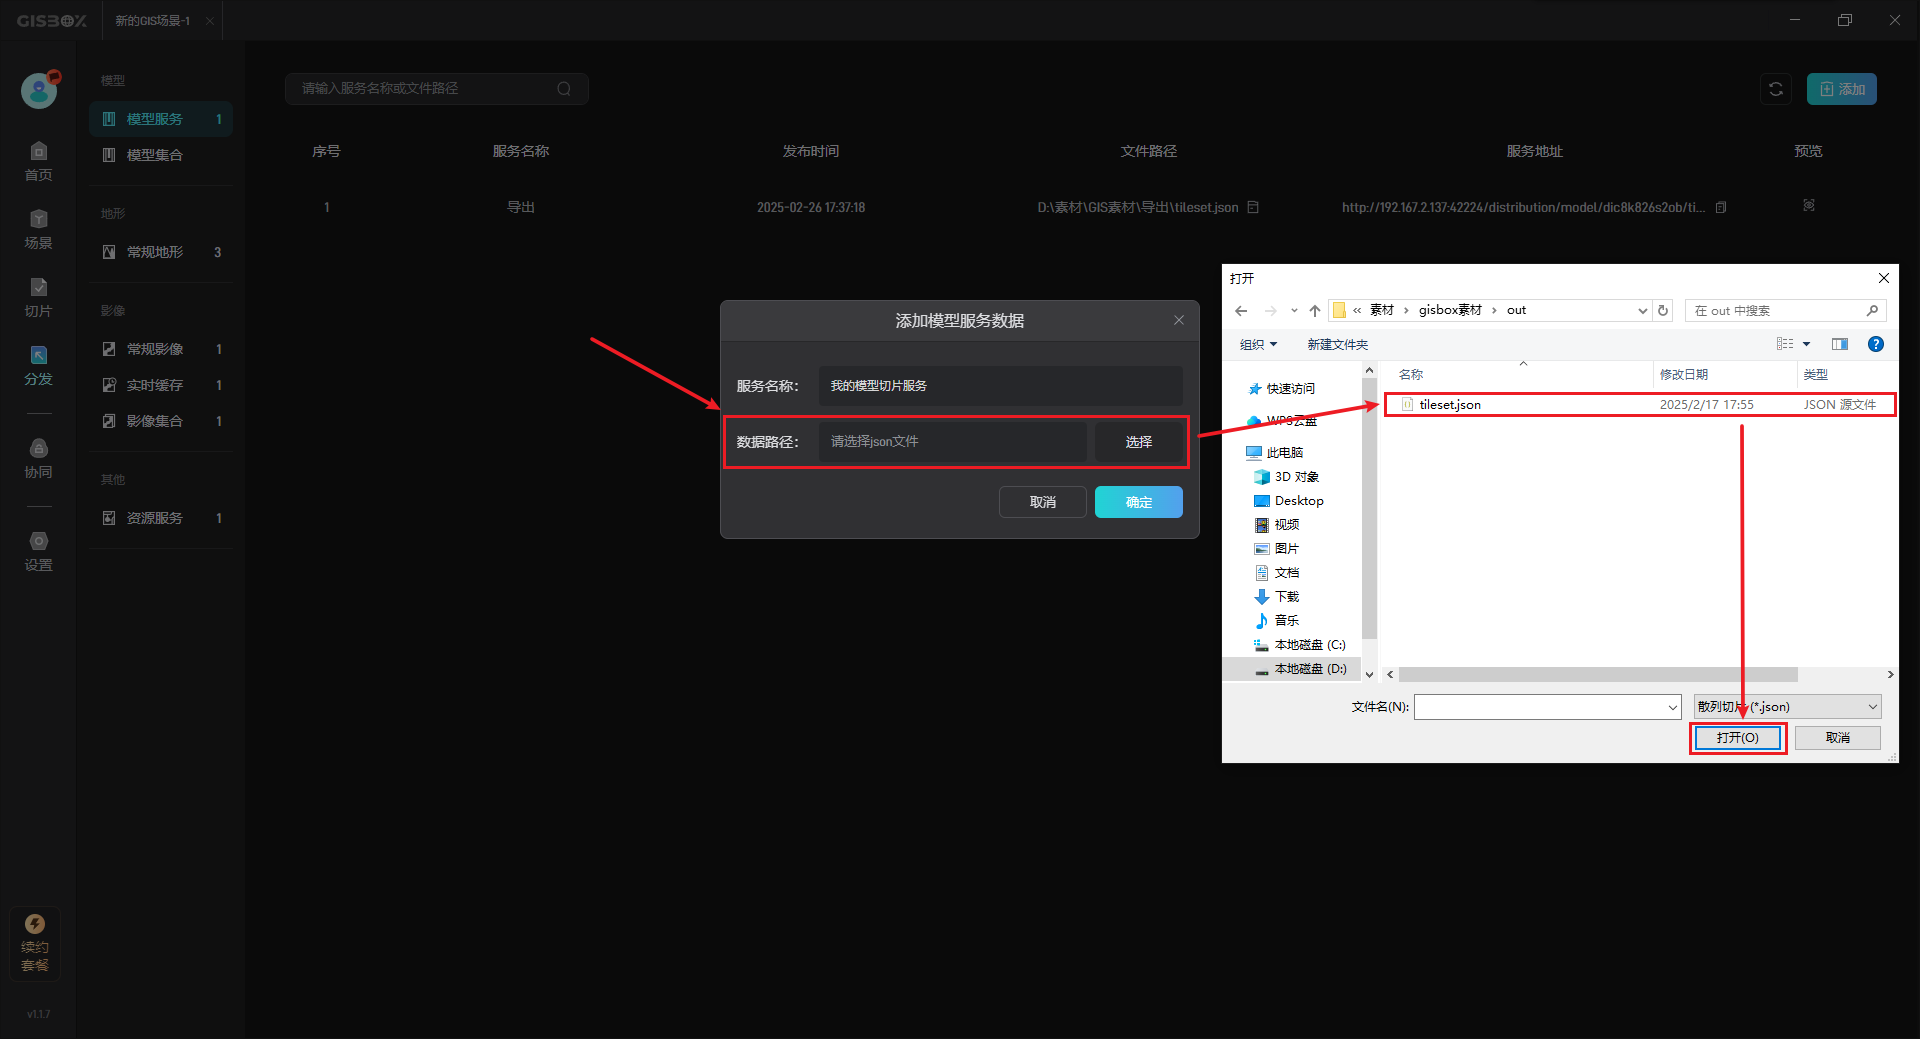
Task: Click 确定 in the add service dialog
Action: tap(1138, 502)
